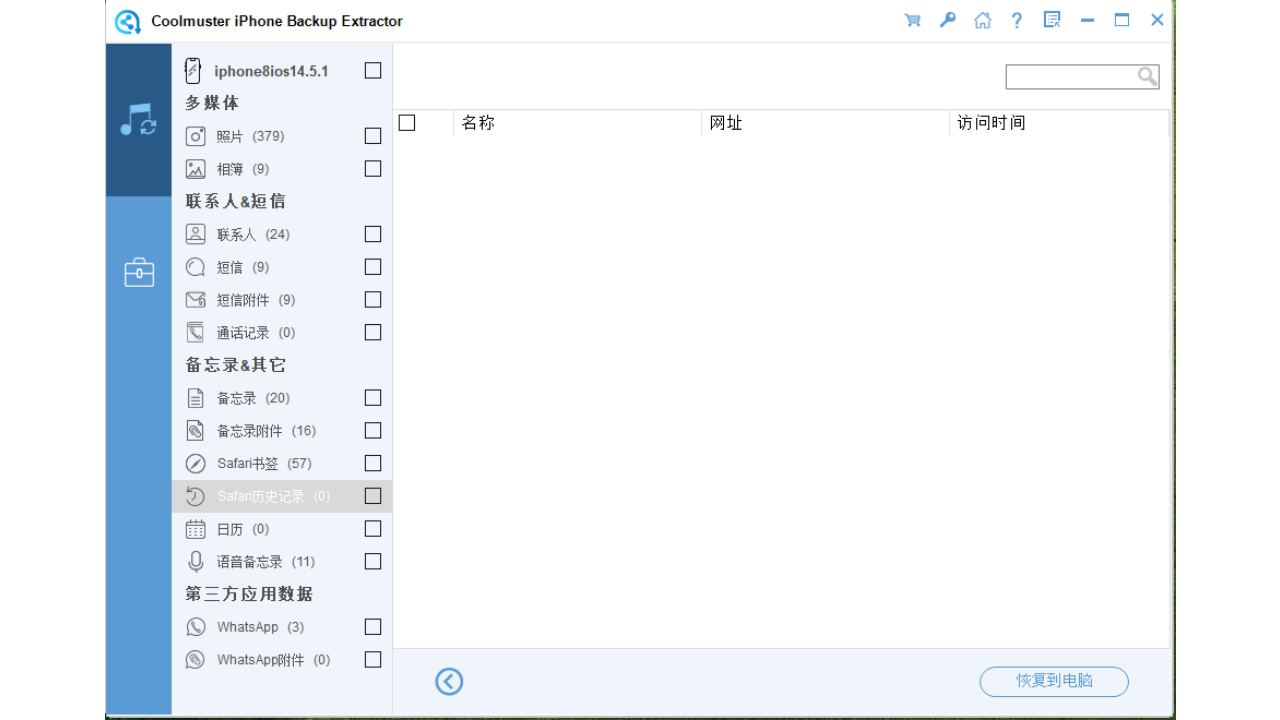Click the search magnifier icon
This screenshot has width=1280, height=720.
click(1147, 76)
